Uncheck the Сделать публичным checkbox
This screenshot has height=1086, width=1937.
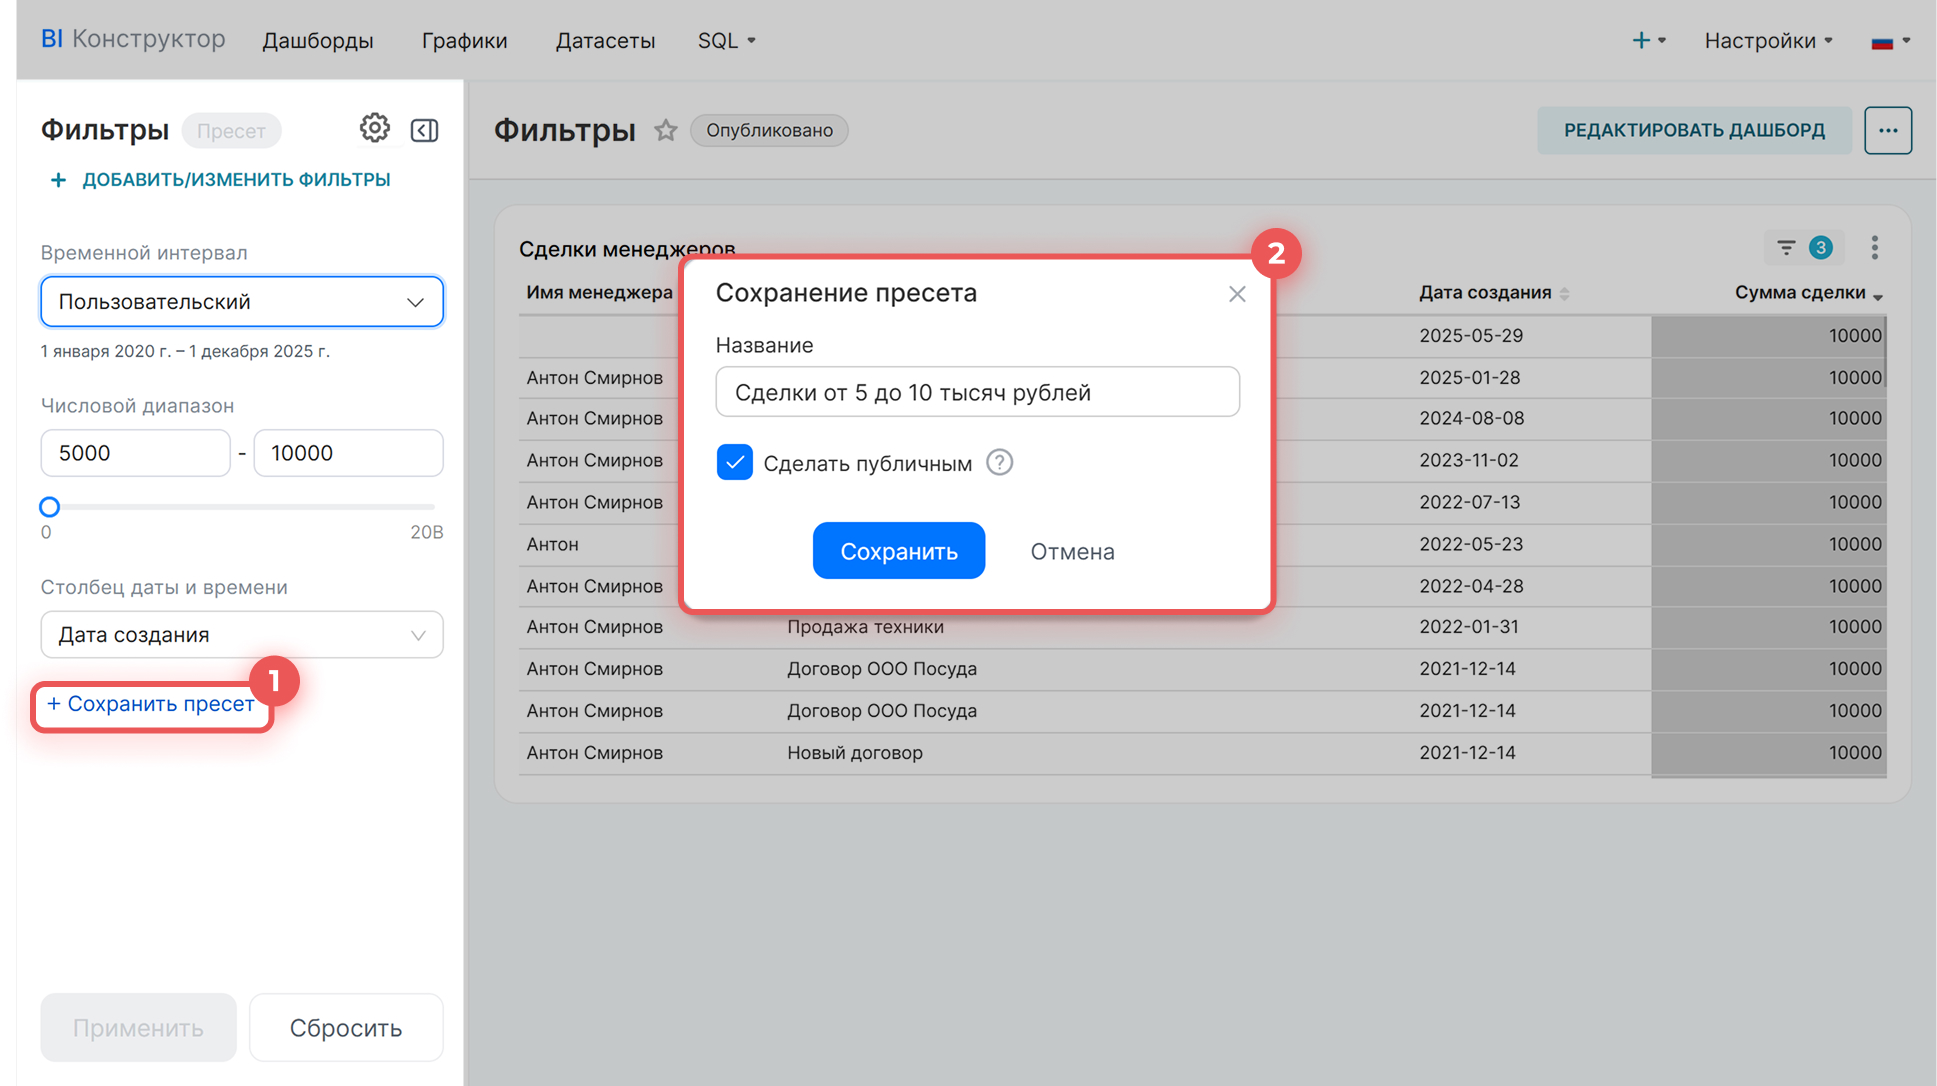point(735,463)
